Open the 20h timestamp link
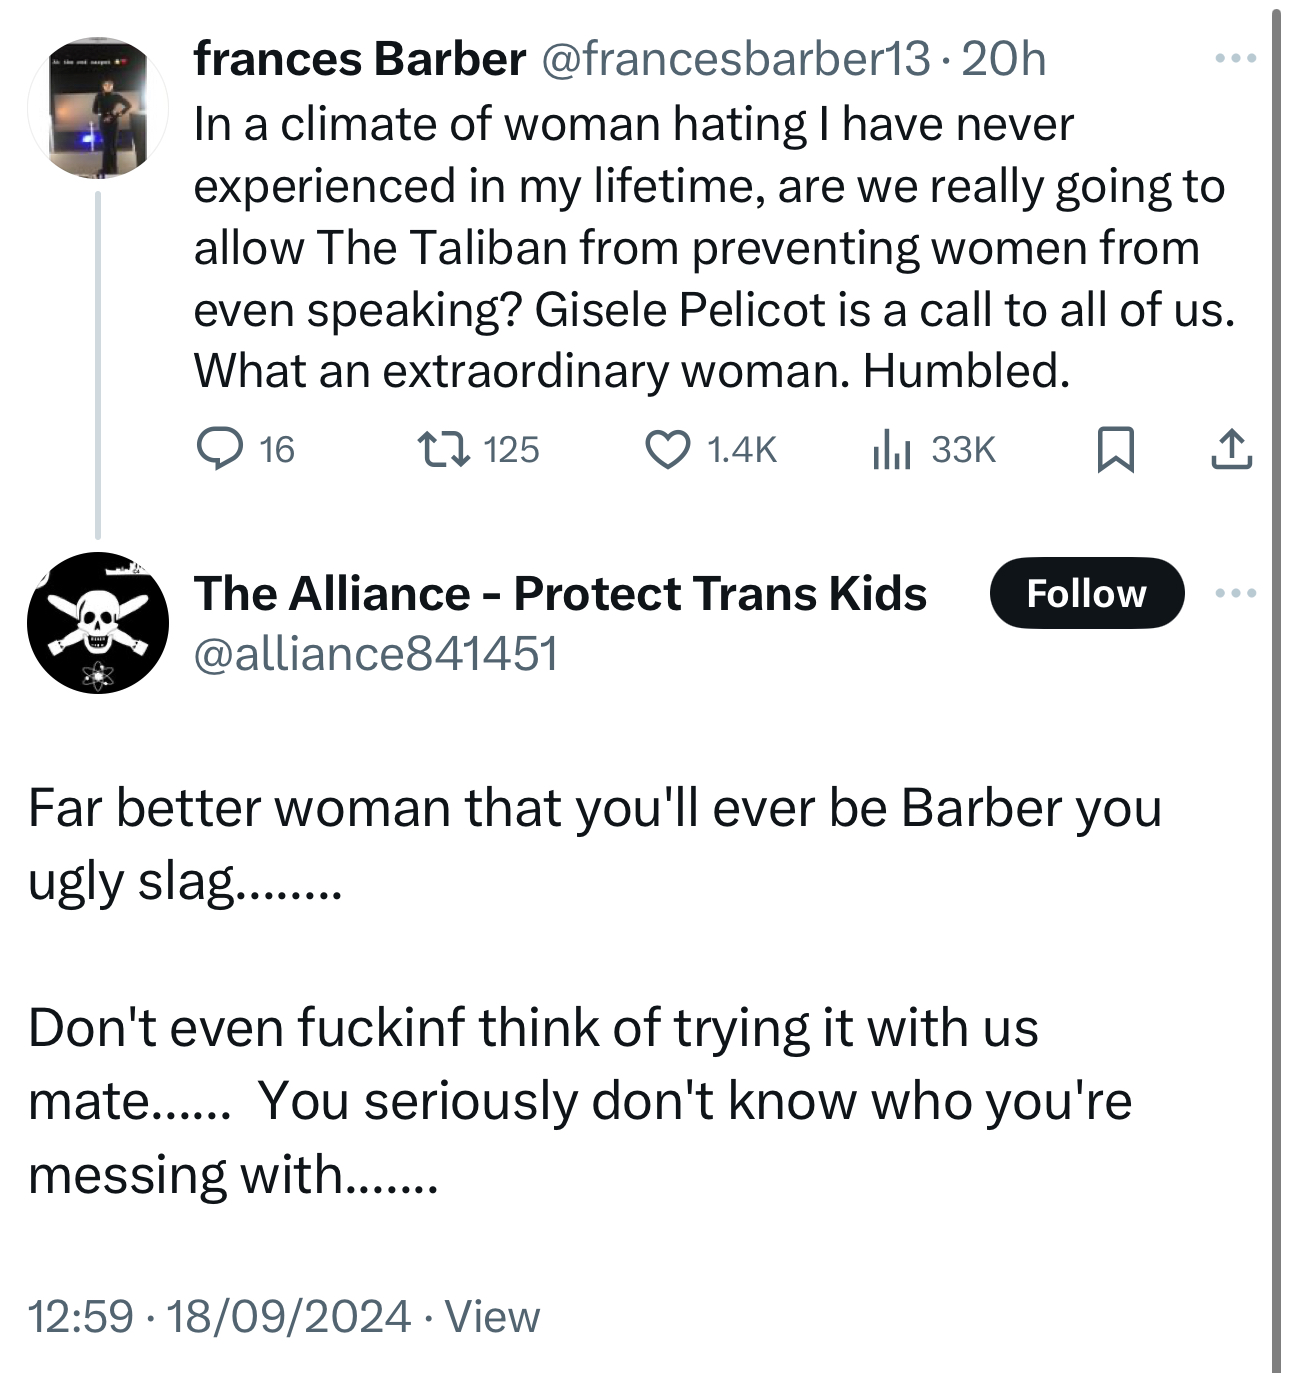1290x1373 pixels. tap(1003, 60)
